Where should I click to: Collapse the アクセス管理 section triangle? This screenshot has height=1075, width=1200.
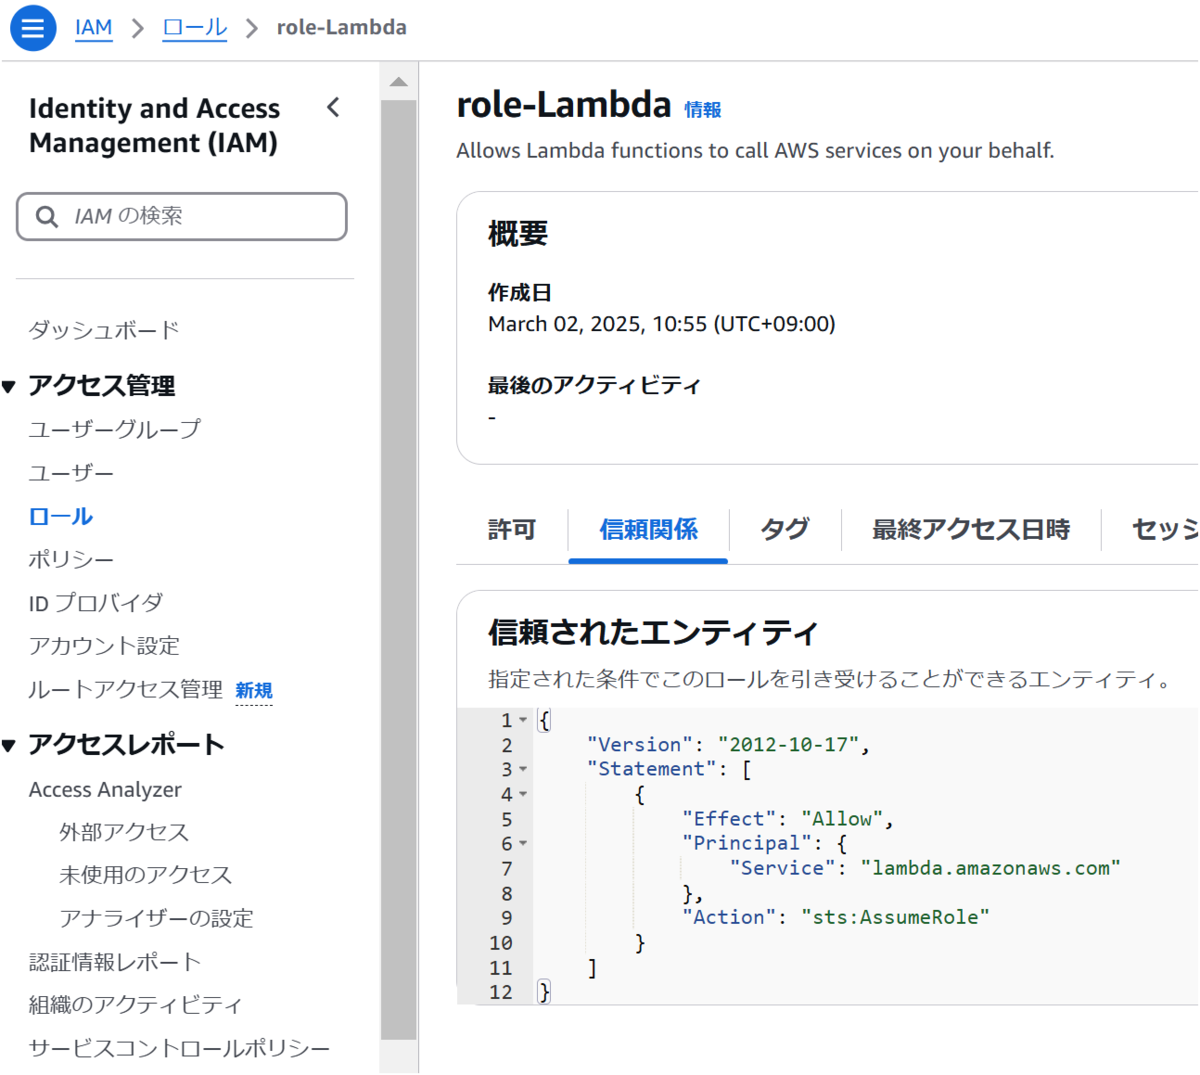tap(9, 386)
